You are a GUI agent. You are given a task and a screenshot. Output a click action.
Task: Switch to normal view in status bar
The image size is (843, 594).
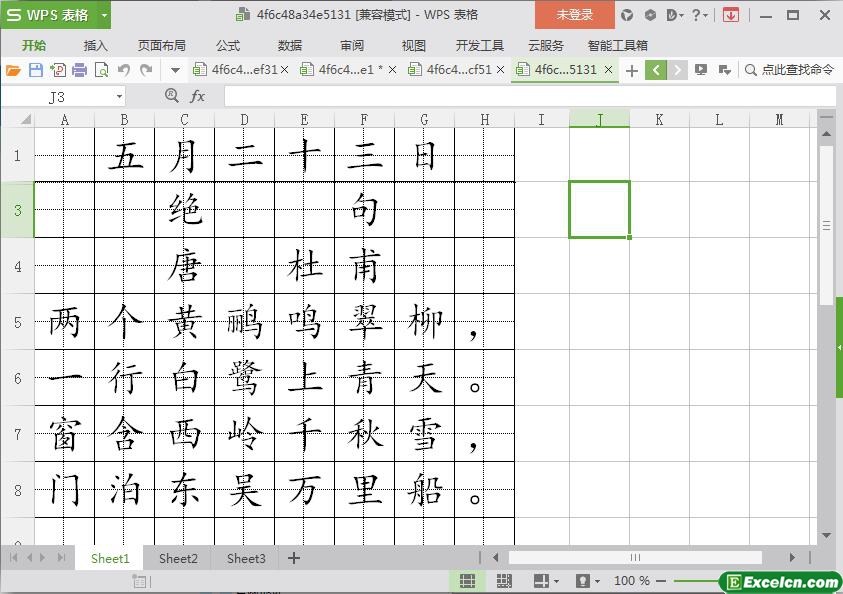(x=467, y=581)
